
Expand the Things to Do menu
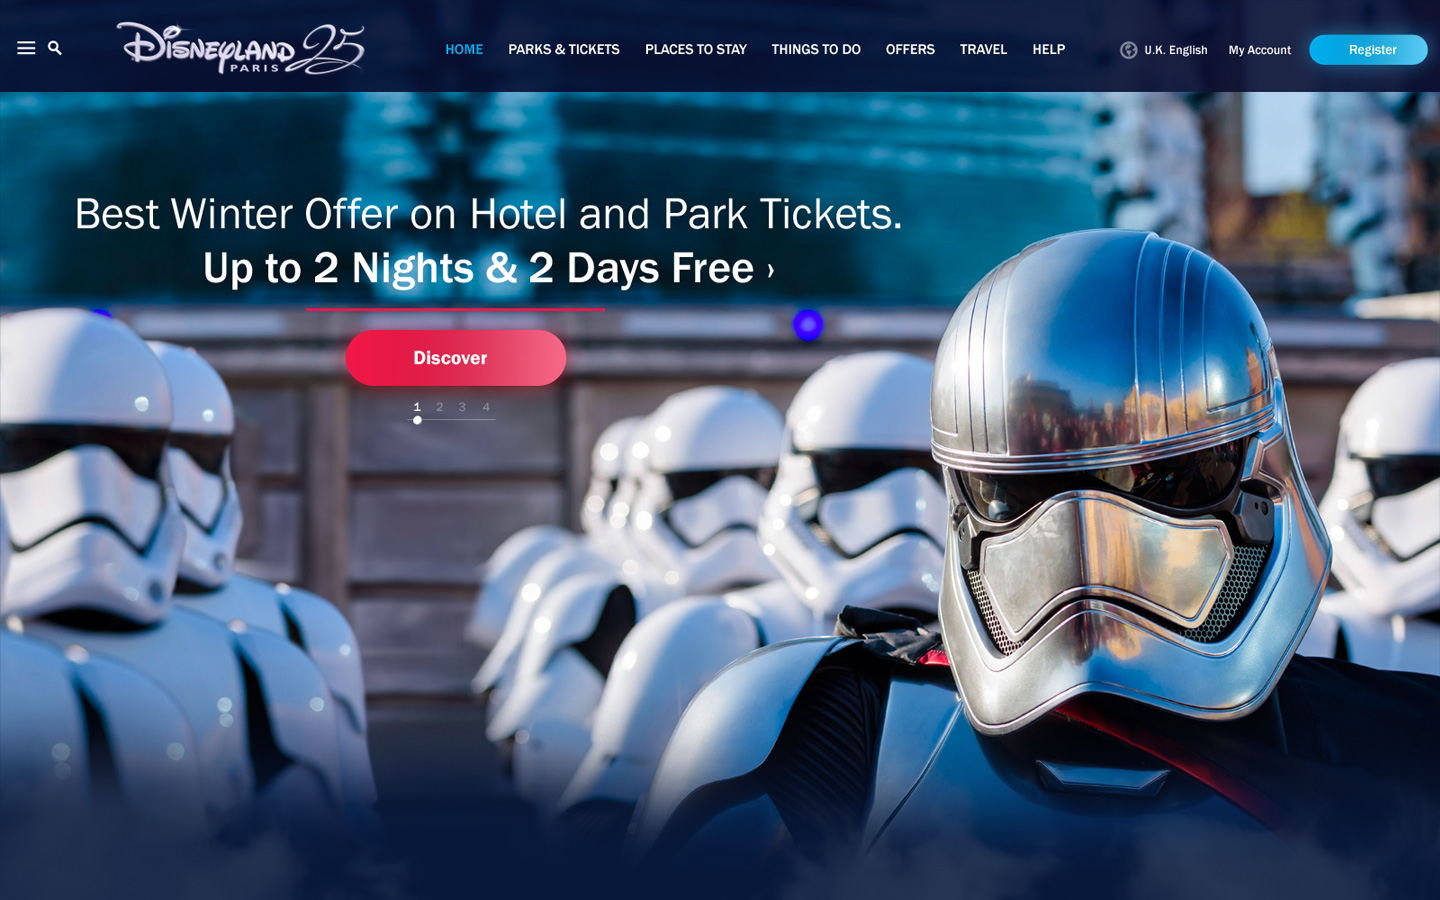[816, 49]
